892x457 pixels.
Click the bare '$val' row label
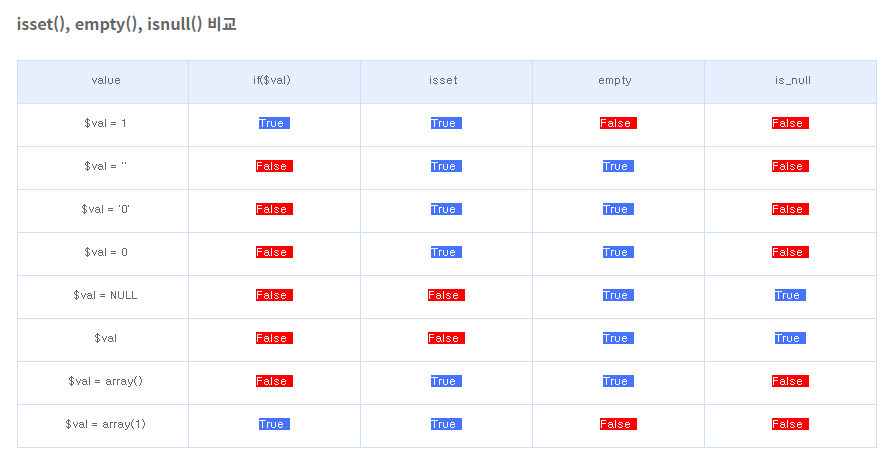[105, 338]
